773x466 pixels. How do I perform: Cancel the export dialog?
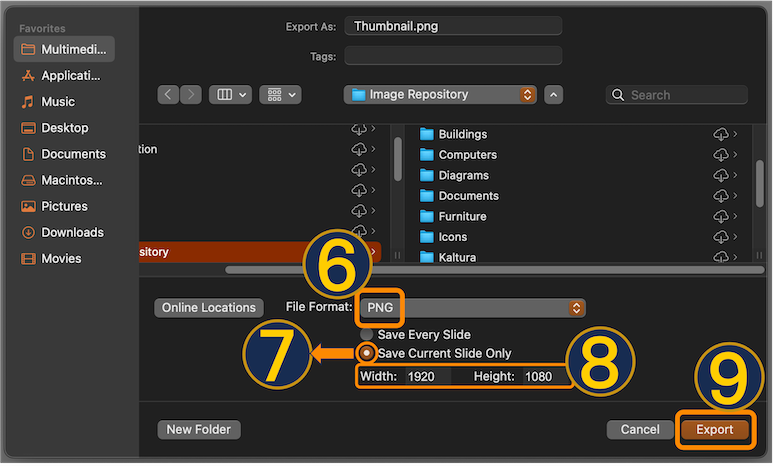(x=640, y=430)
